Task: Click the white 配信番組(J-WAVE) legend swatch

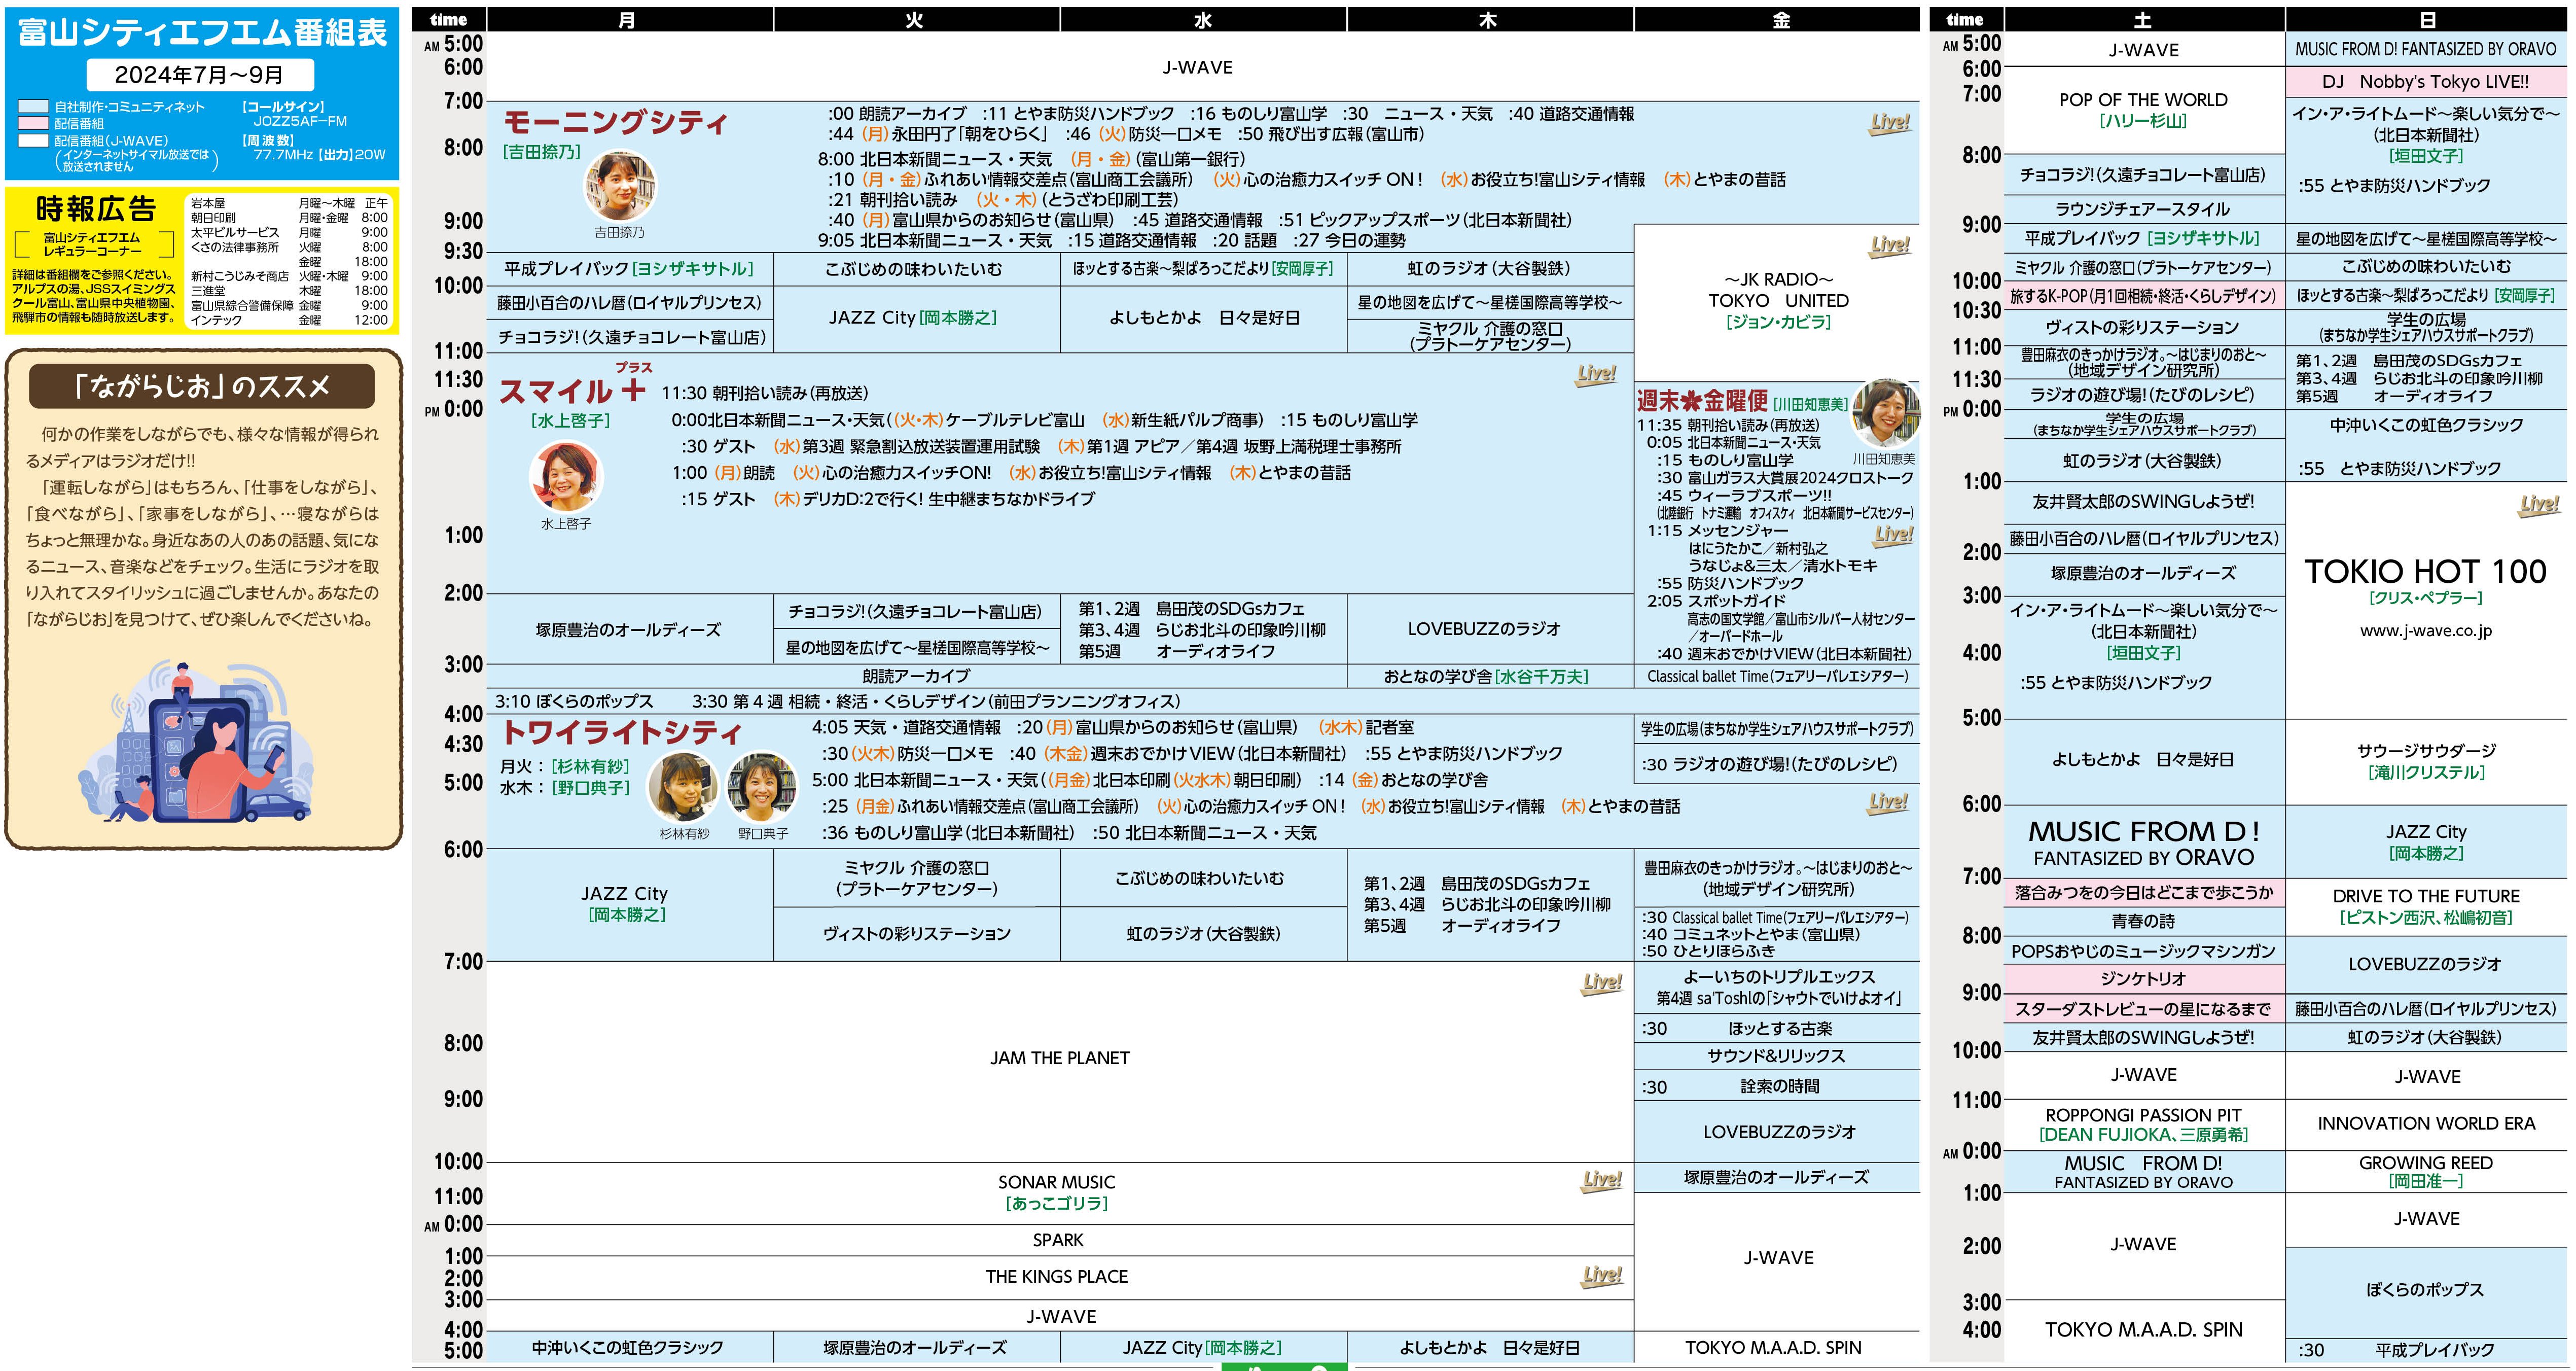Action: (33, 140)
